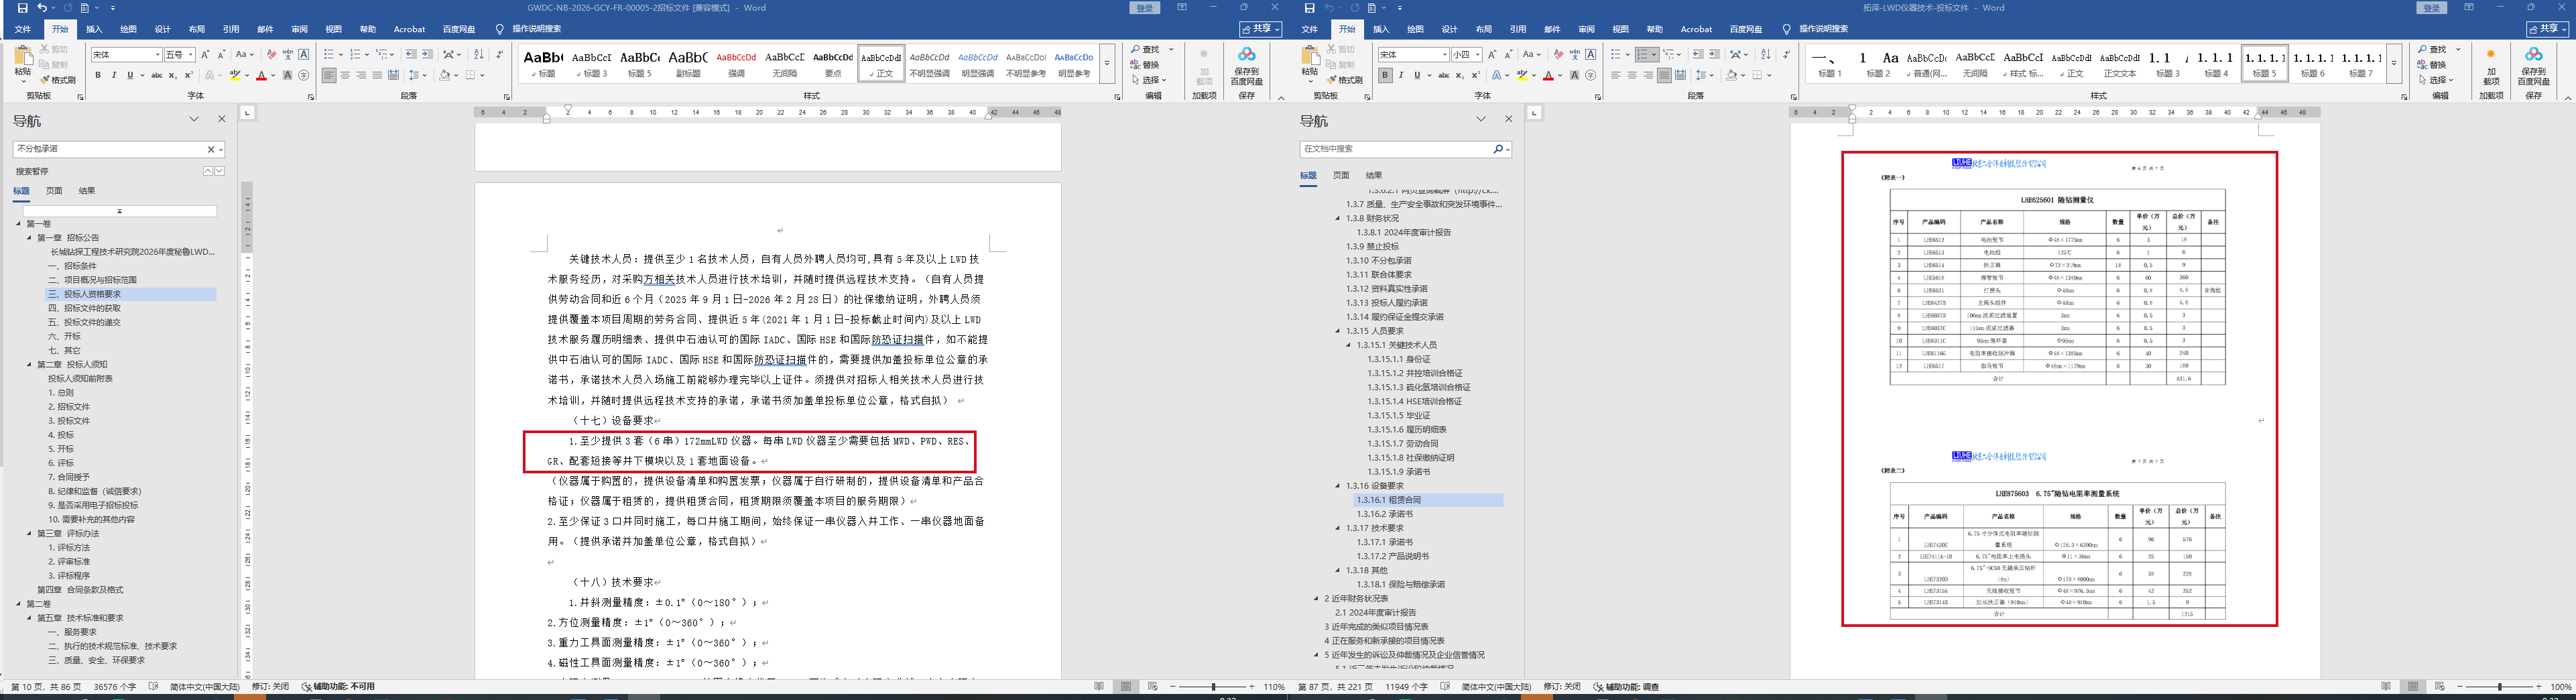Viewport: 2576px width, 700px height.
Task: Click Undo arrow in left Word window
Action: tap(41, 8)
